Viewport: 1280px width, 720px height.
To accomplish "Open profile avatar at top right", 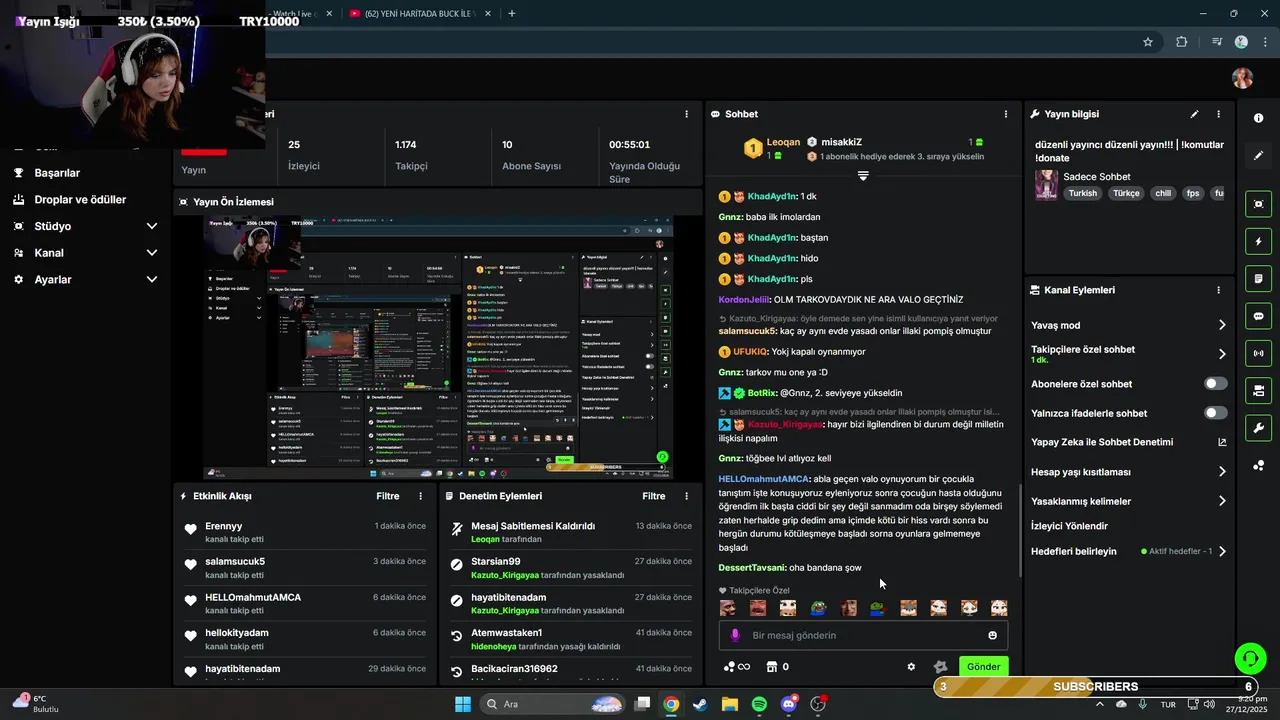I will pos(1242,78).
